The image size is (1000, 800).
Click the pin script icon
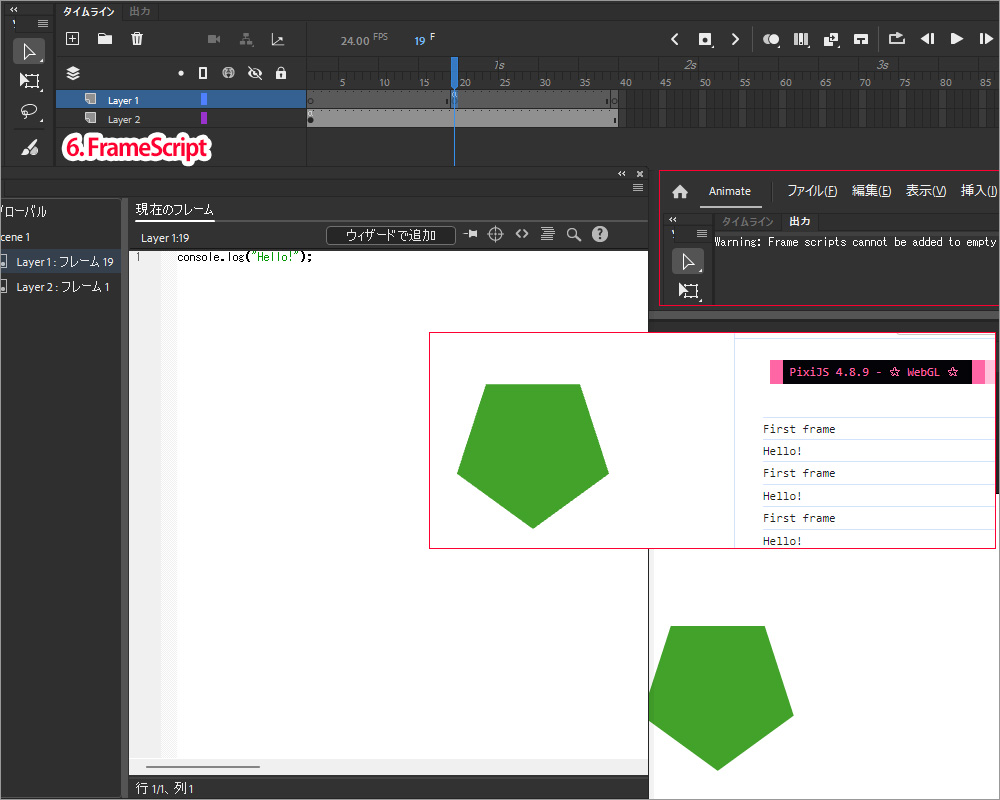(470, 234)
